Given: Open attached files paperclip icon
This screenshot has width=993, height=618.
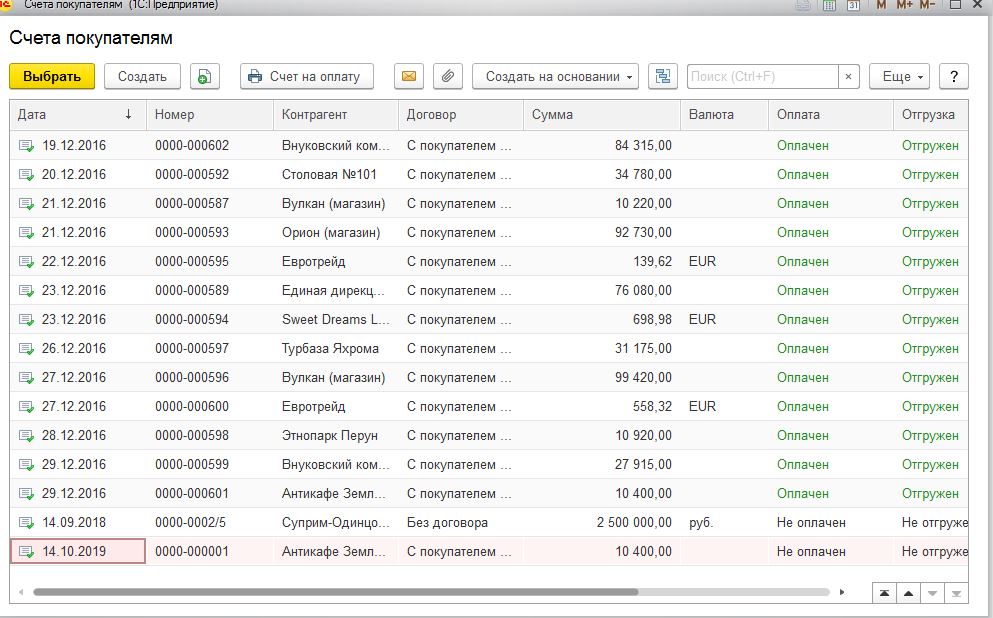Looking at the screenshot, I should (448, 77).
